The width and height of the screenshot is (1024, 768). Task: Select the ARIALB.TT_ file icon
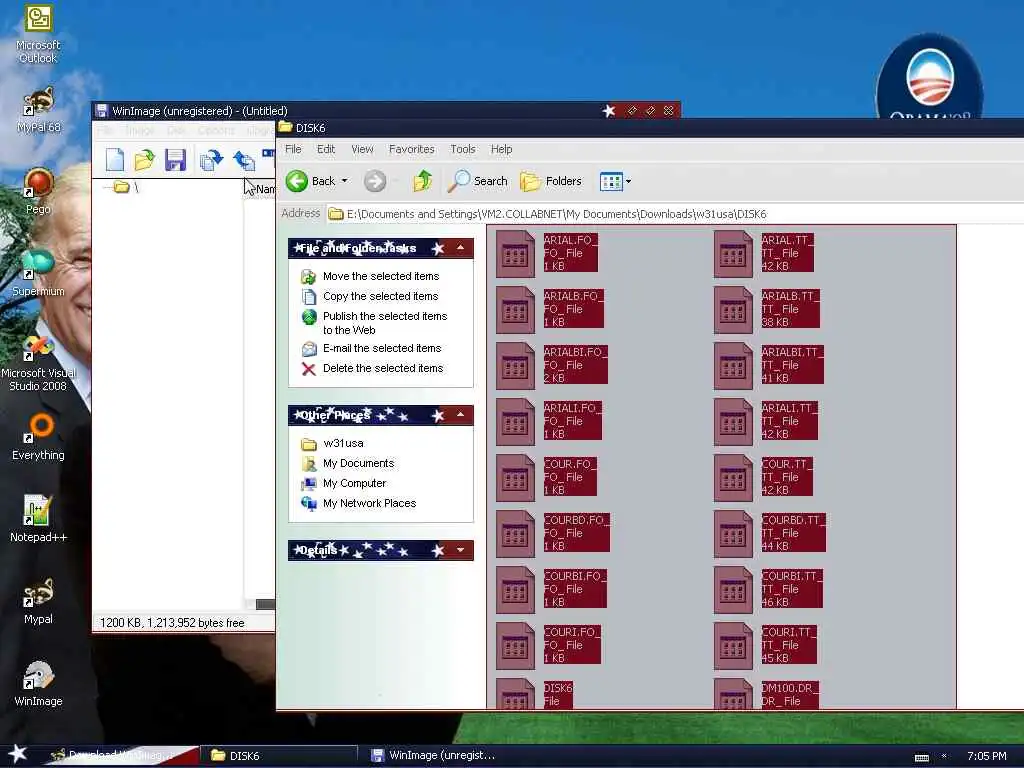(x=733, y=310)
